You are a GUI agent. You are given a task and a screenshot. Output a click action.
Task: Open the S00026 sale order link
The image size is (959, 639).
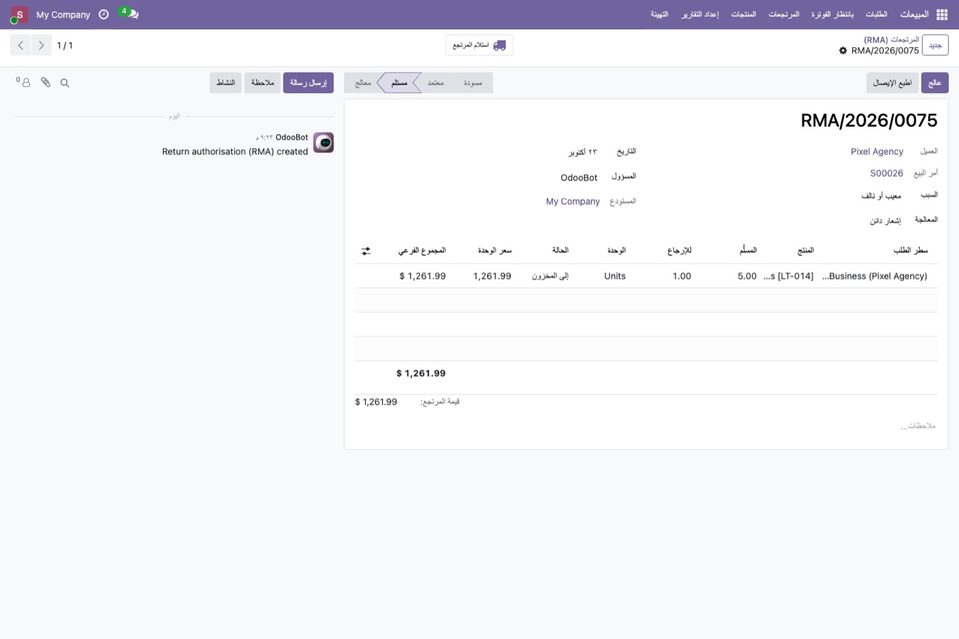click(x=886, y=174)
